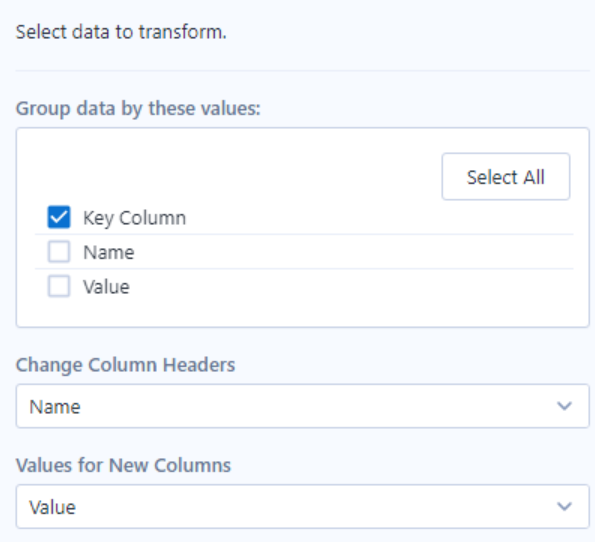Viewport: 595px width, 542px height.
Task: Select the Key Column label text
Action: point(134,218)
